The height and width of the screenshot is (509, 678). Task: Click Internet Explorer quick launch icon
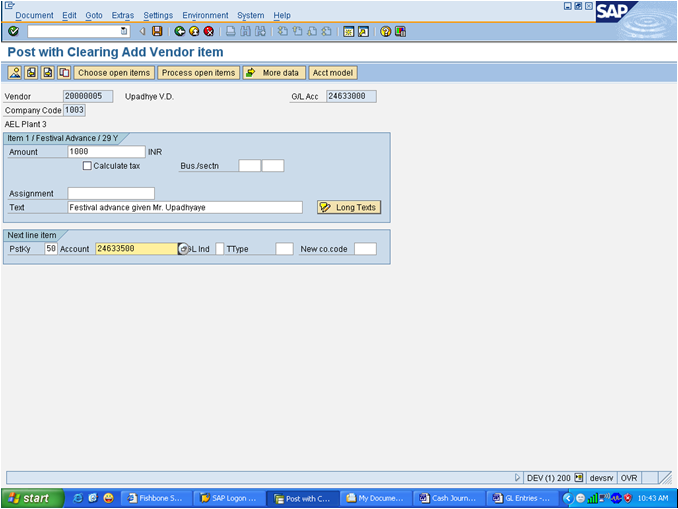(78, 498)
